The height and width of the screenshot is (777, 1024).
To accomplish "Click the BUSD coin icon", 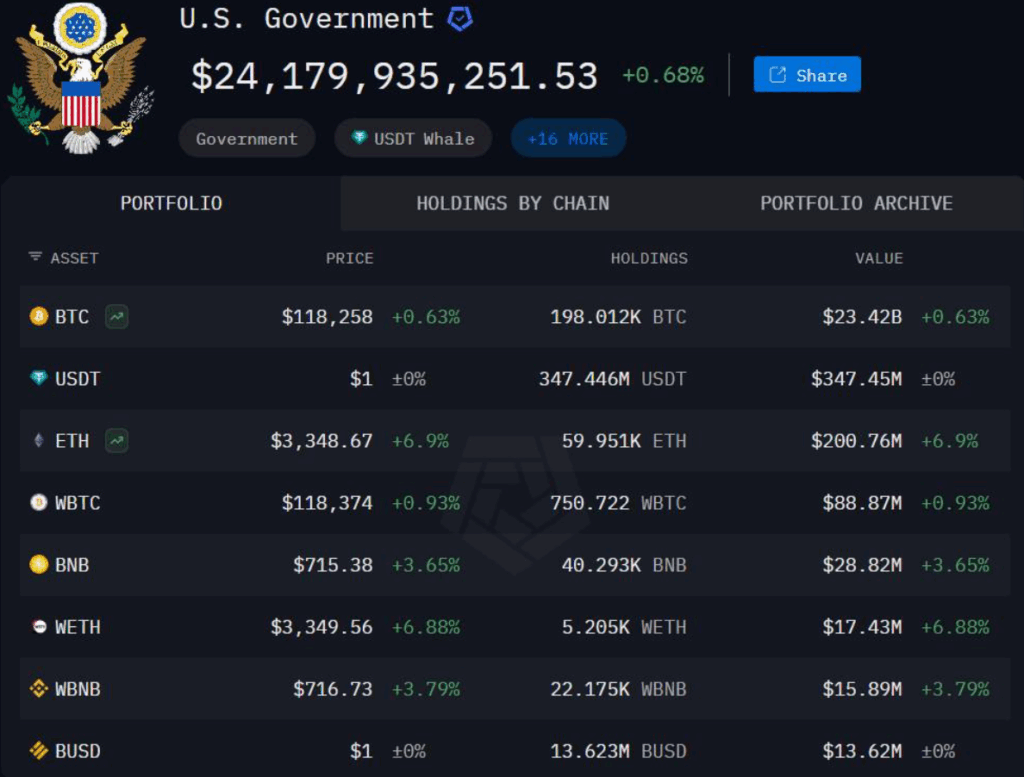I will click(39, 750).
